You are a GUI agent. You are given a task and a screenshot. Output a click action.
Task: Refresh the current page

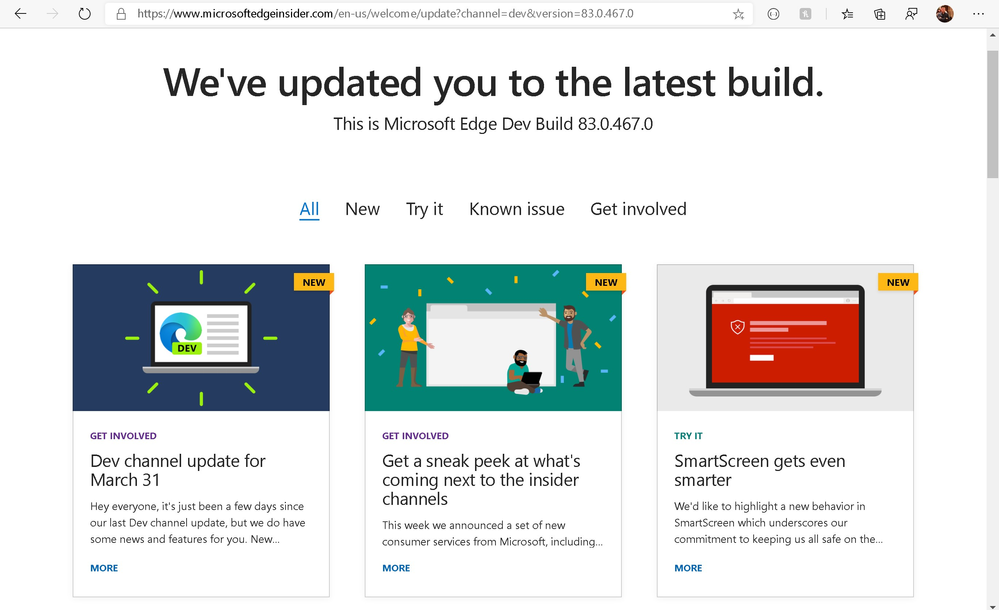pyautogui.click(x=84, y=13)
